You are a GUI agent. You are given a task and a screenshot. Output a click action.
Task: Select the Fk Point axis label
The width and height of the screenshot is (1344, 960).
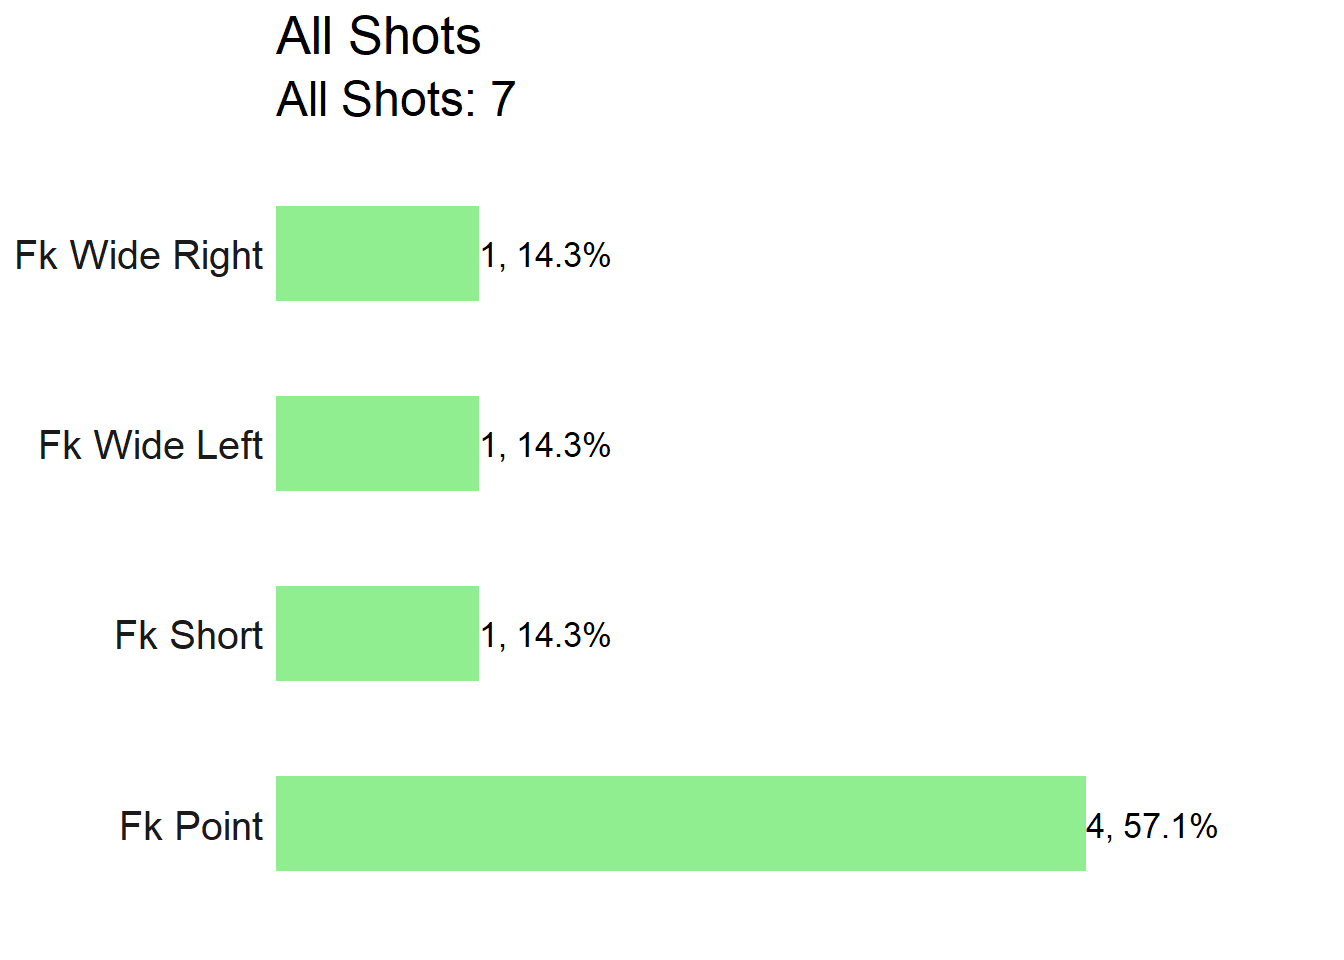192,826
